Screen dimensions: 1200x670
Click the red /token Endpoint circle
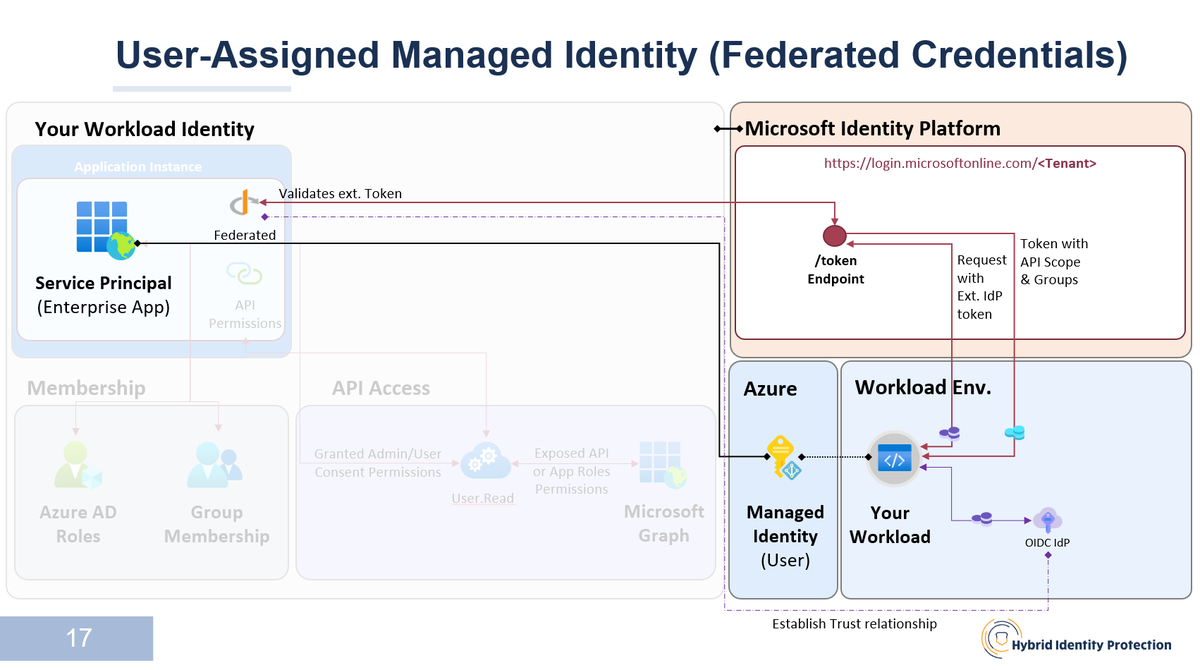pyautogui.click(x=834, y=236)
